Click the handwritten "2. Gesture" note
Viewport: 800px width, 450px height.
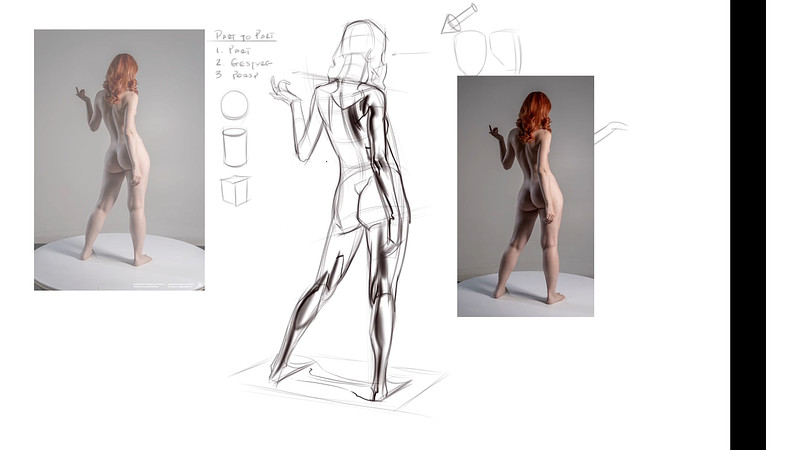point(243,63)
